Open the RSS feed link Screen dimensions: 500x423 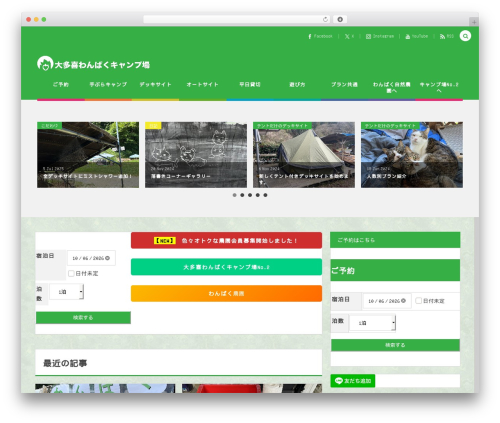click(x=447, y=36)
